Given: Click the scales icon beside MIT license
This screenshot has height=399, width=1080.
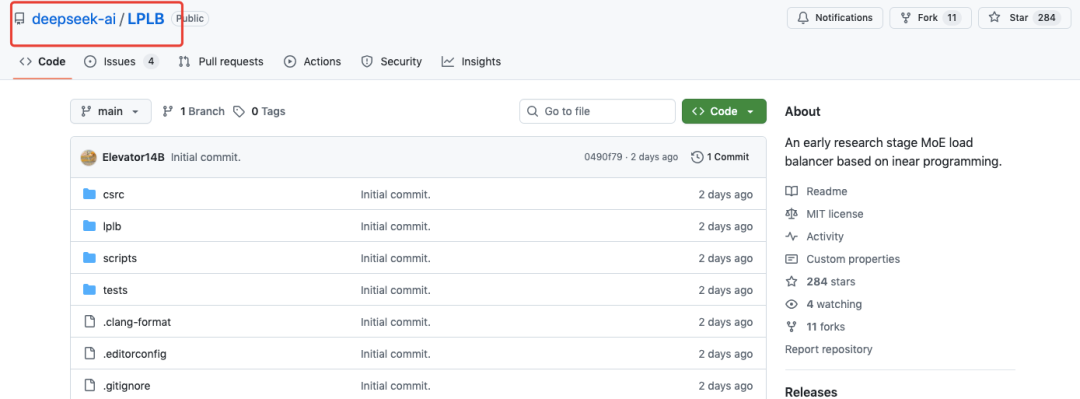Looking at the screenshot, I should tap(792, 214).
